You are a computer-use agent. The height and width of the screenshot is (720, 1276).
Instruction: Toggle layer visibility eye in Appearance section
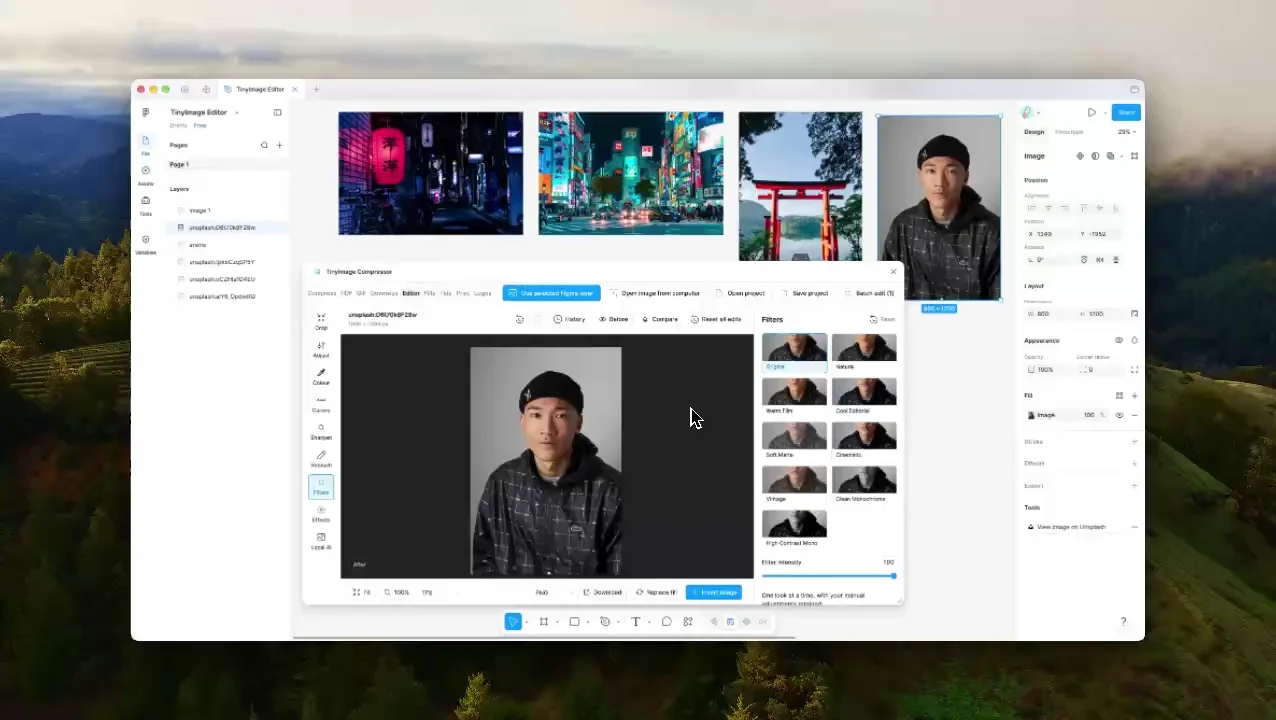(x=1119, y=340)
